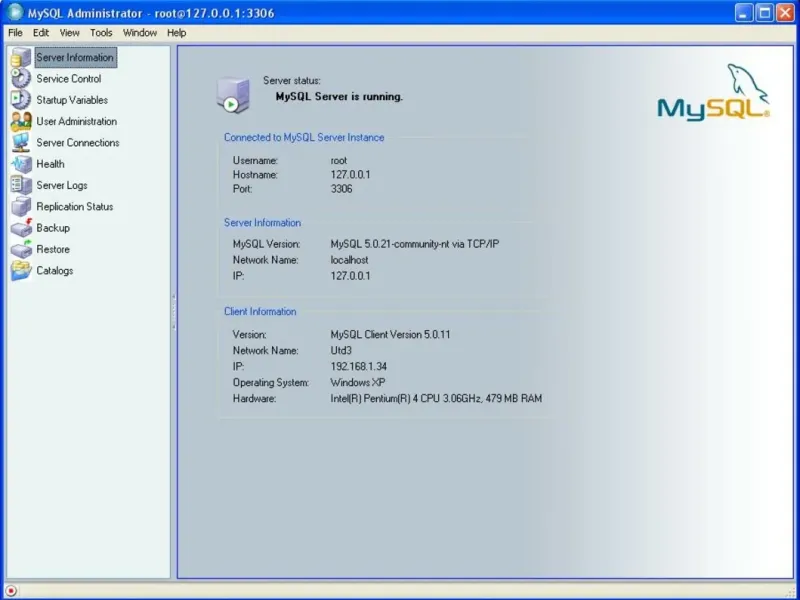Image resolution: width=800 pixels, height=600 pixels.
Task: Click the Catalogs folder icon
Action: (x=21, y=271)
